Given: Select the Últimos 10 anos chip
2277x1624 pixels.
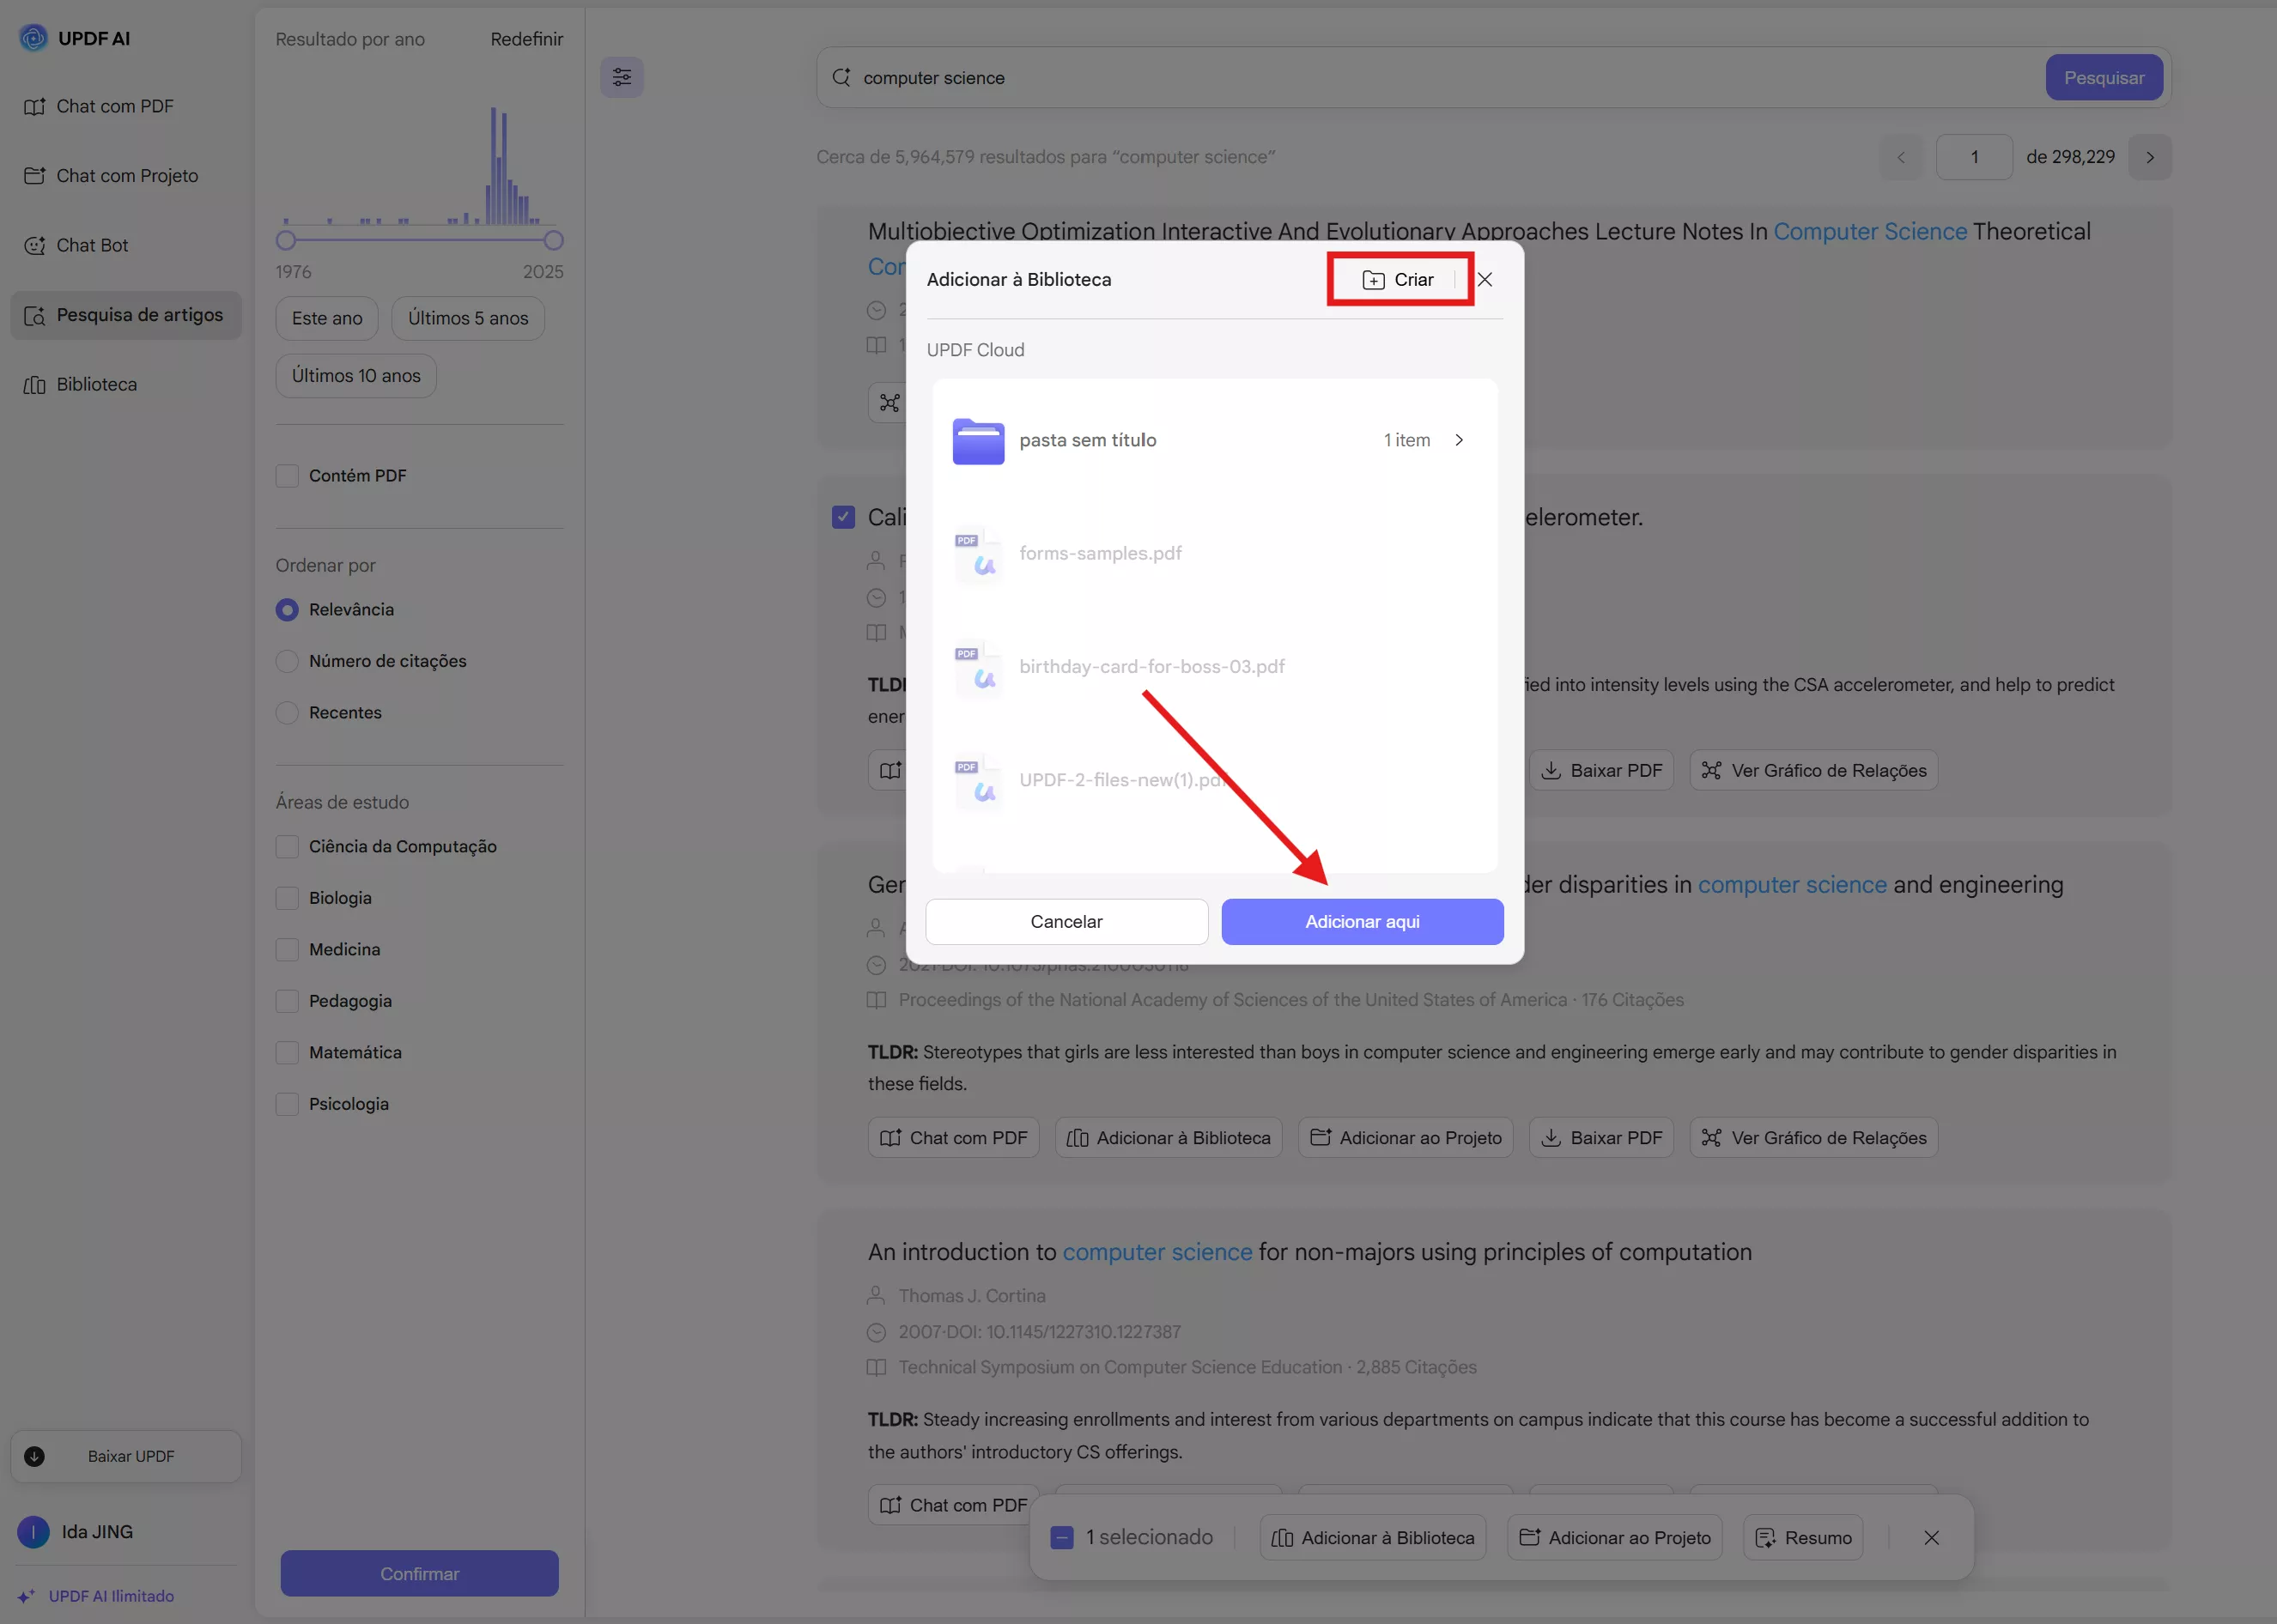Looking at the screenshot, I should 356,376.
